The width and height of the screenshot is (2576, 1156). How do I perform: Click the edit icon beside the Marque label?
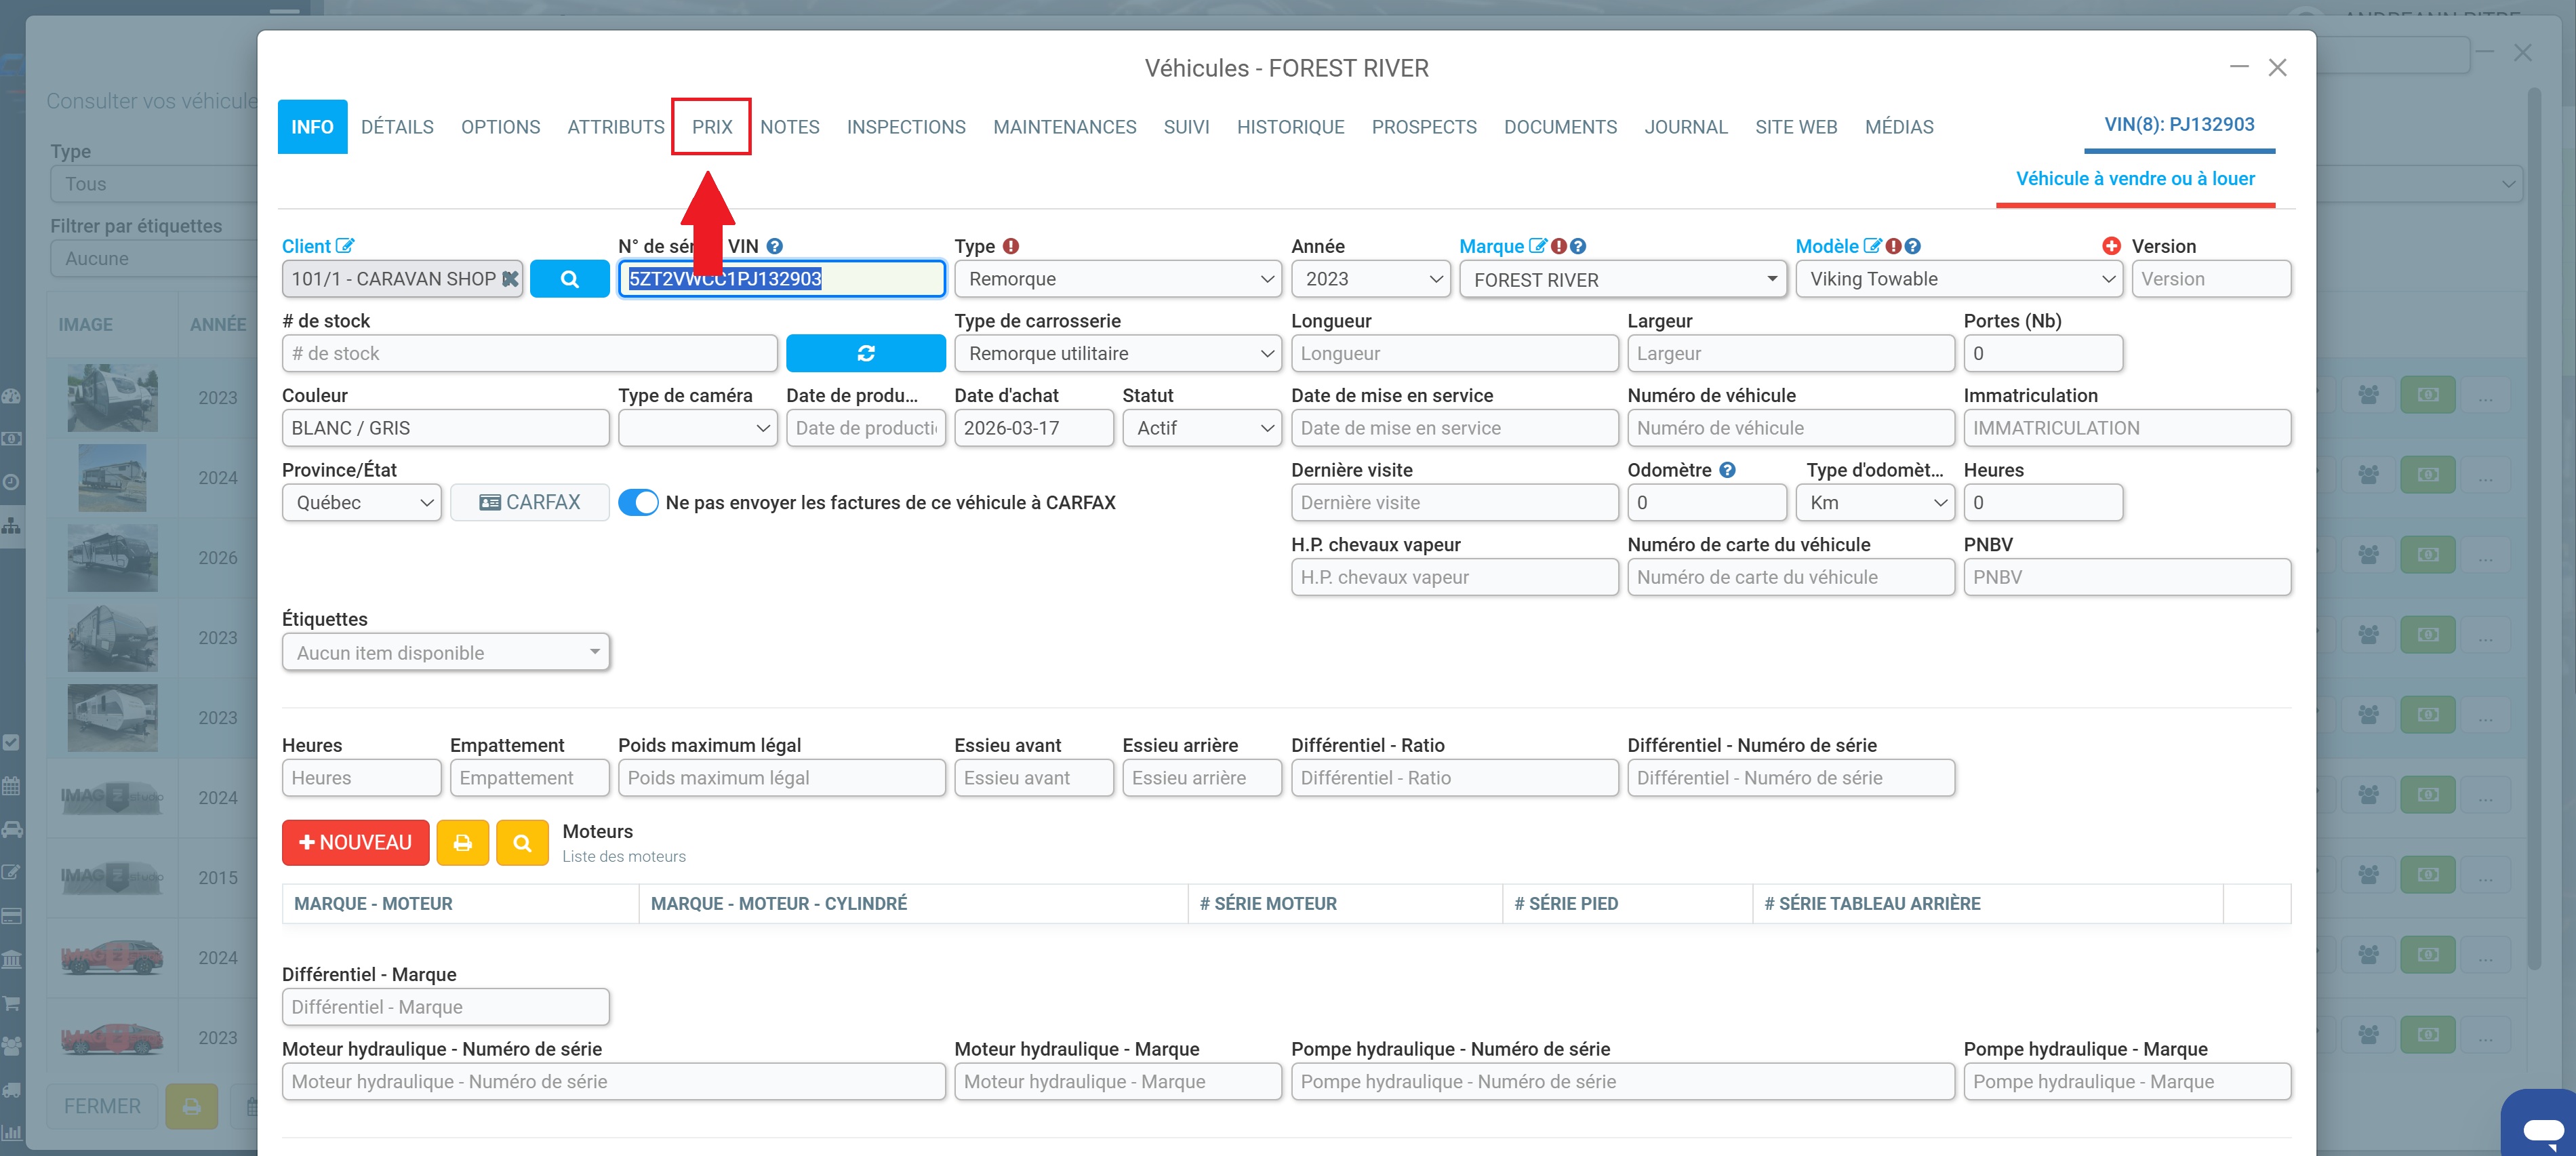1538,246
